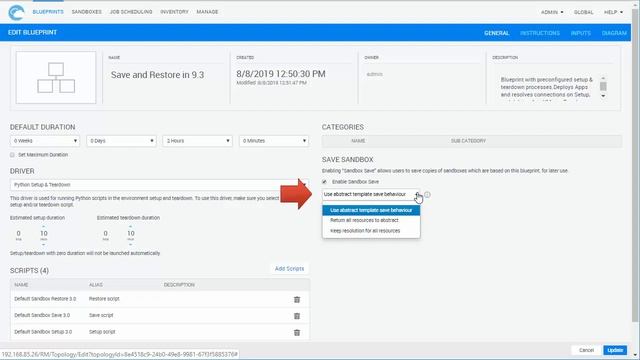Viewport: 640px width, 360px height.
Task: Open the MANAGE section
Action: pos(207,12)
